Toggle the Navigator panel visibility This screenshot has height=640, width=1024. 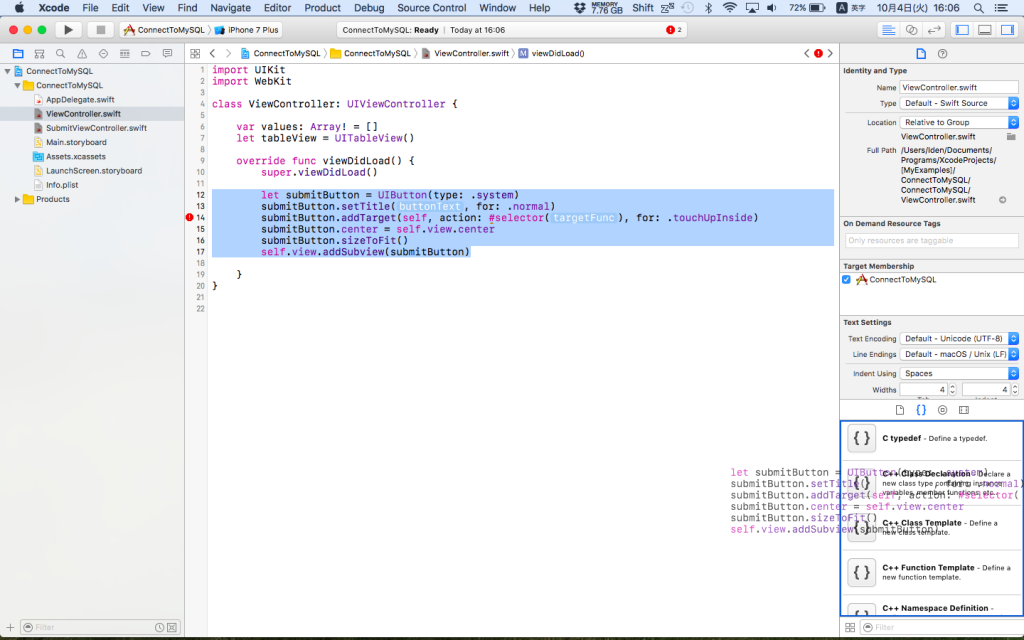coord(962,30)
